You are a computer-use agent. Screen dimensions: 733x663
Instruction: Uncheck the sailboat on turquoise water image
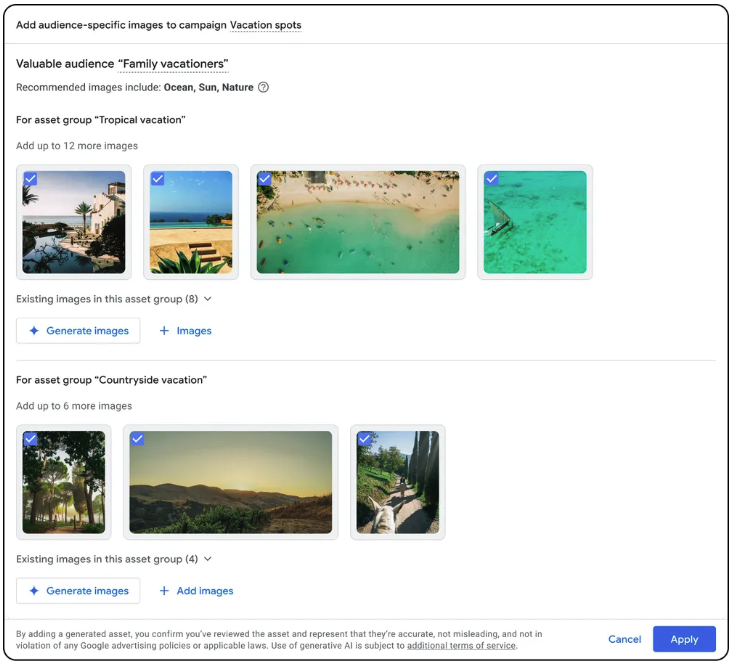[492, 179]
